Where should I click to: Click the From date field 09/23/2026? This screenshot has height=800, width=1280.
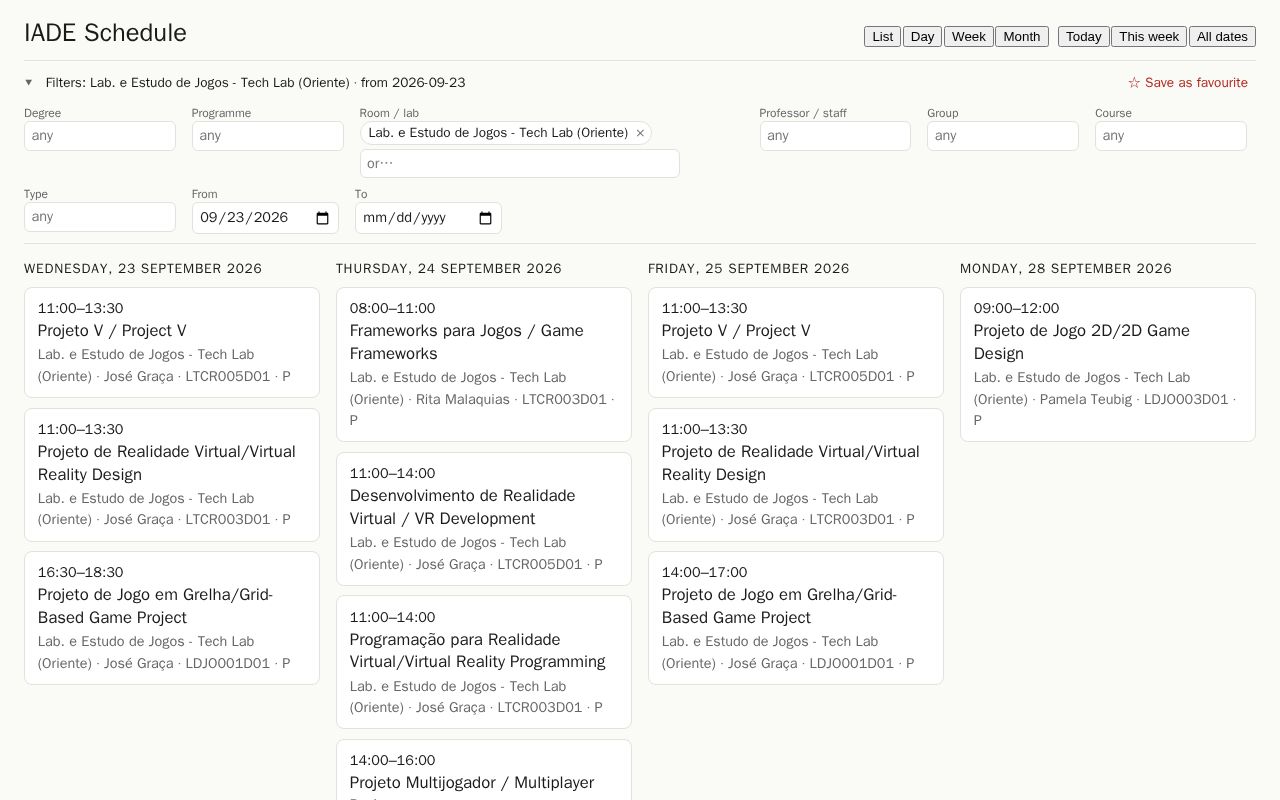pos(265,218)
